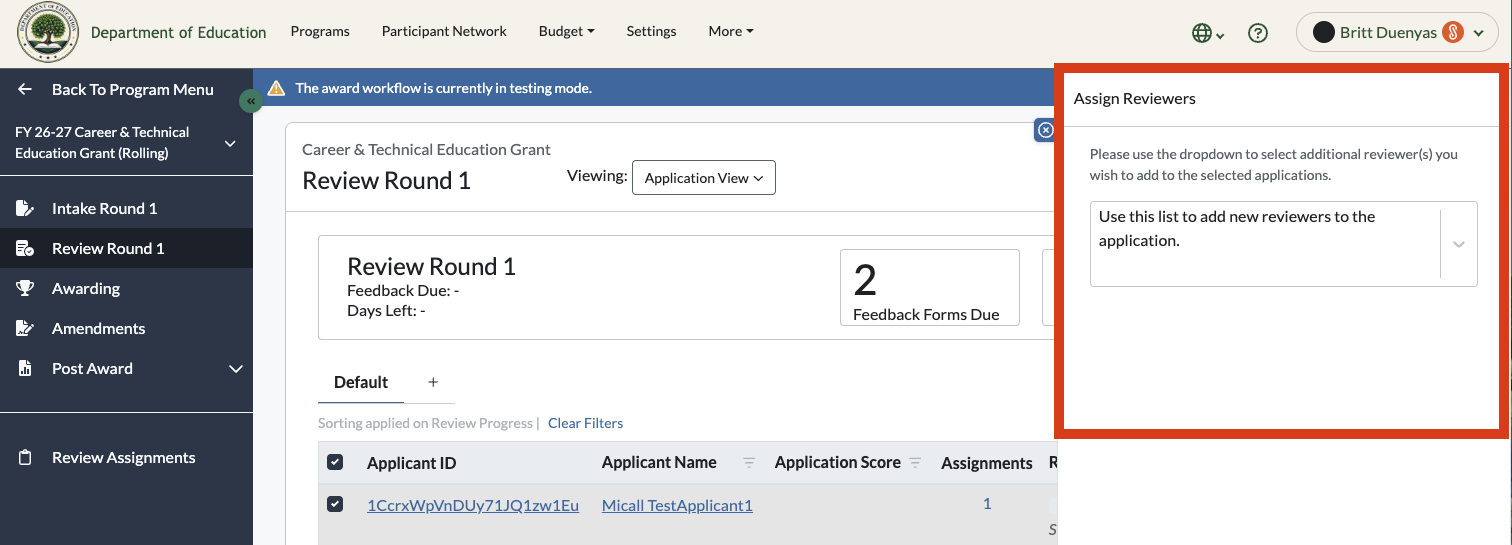Open the Application View viewing dropdown

coord(704,178)
